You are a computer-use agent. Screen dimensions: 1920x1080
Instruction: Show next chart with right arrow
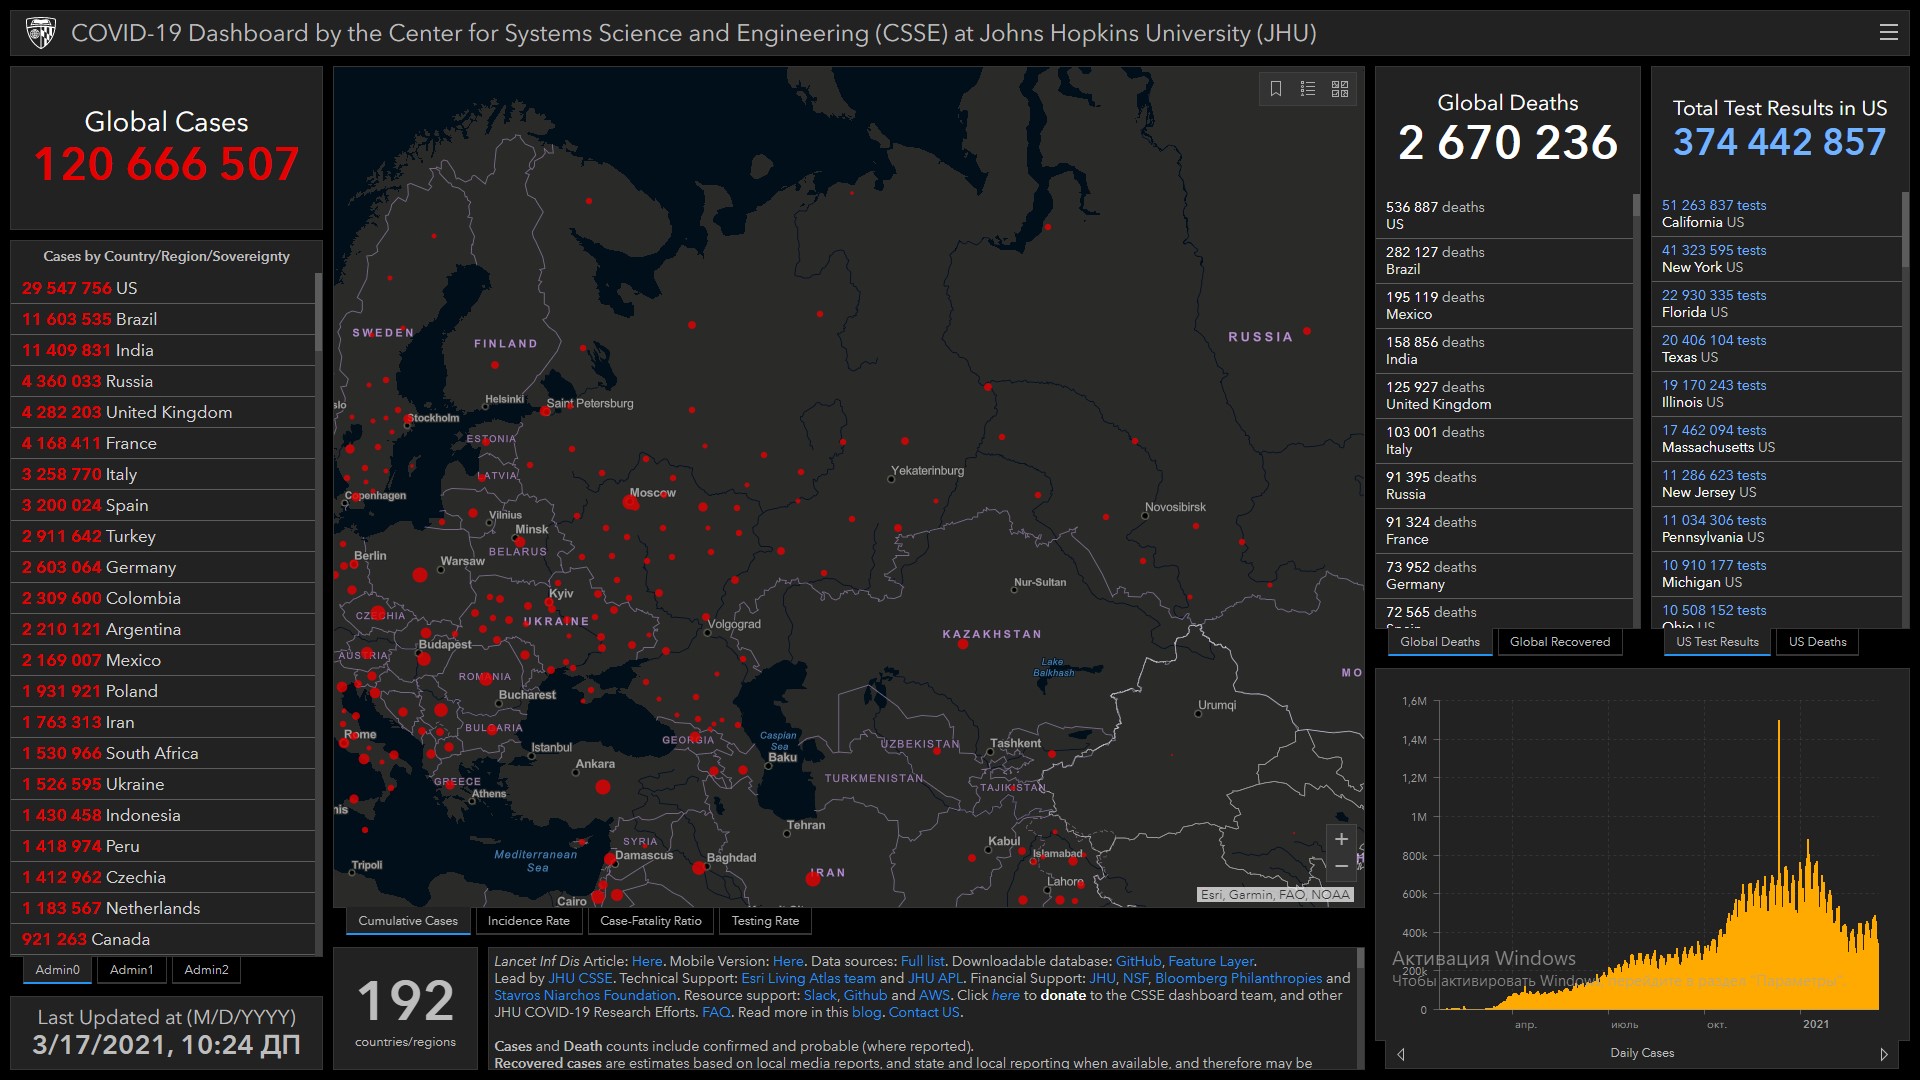1884,1054
